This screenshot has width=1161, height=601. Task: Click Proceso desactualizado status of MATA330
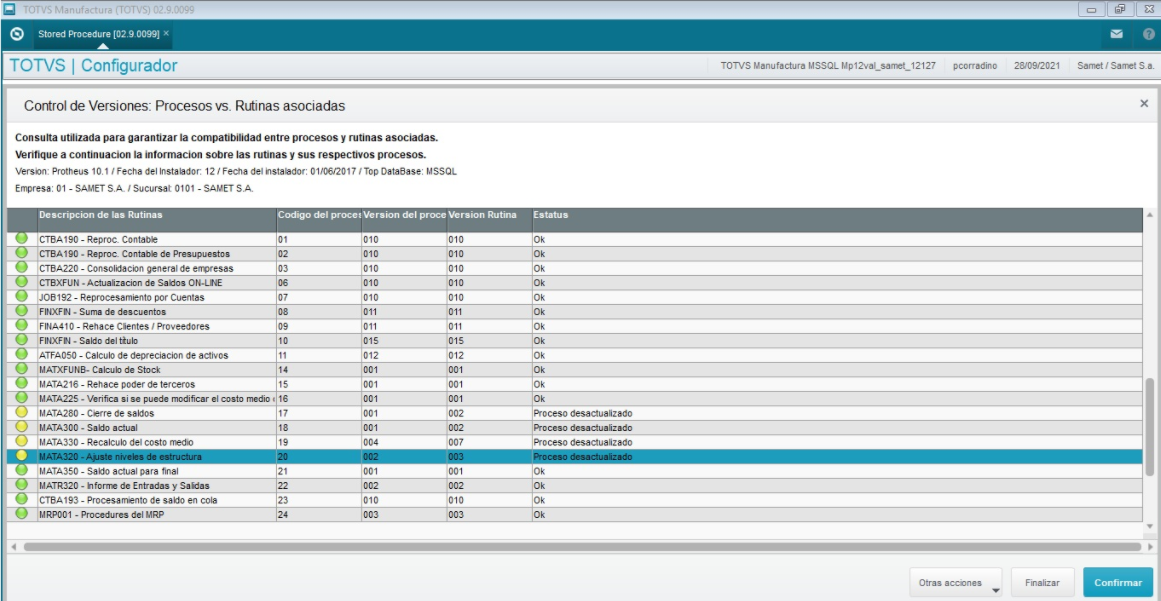pyautogui.click(x=583, y=442)
